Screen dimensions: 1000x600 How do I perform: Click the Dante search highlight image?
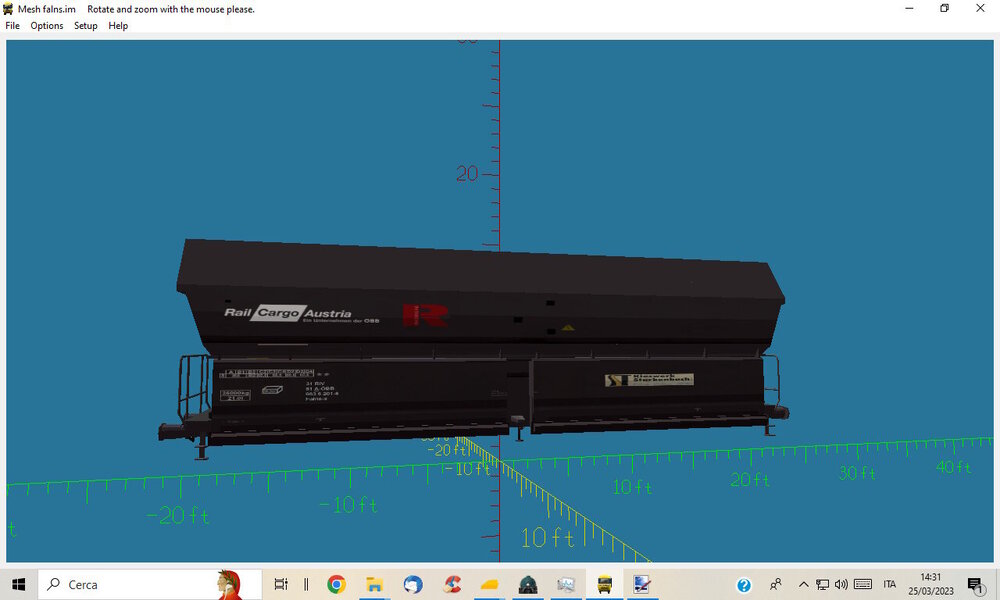[x=230, y=585]
